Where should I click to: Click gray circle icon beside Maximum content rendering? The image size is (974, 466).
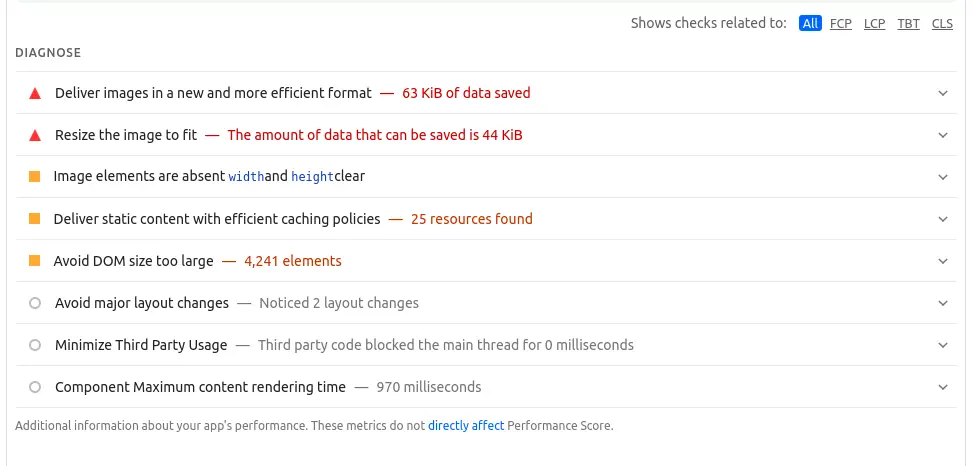tap(35, 387)
